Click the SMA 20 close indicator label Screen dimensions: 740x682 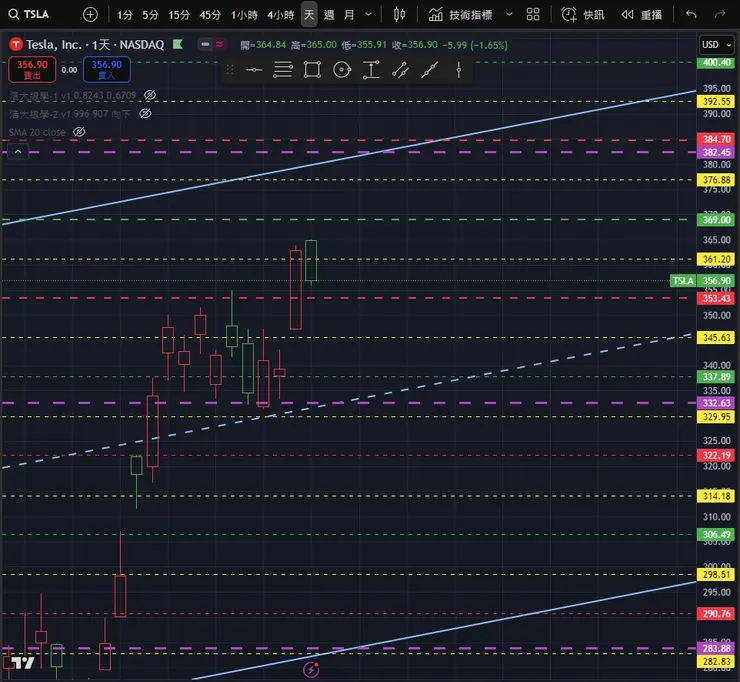tap(37, 132)
